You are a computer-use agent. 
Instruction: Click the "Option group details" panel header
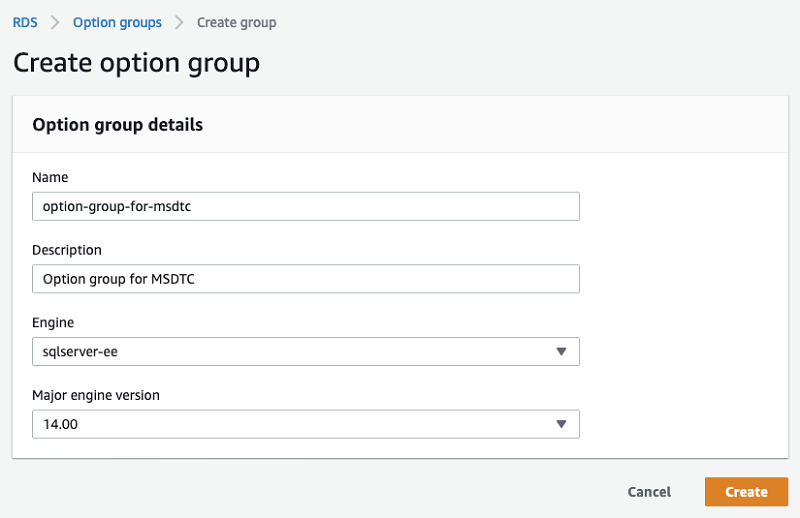tap(118, 125)
